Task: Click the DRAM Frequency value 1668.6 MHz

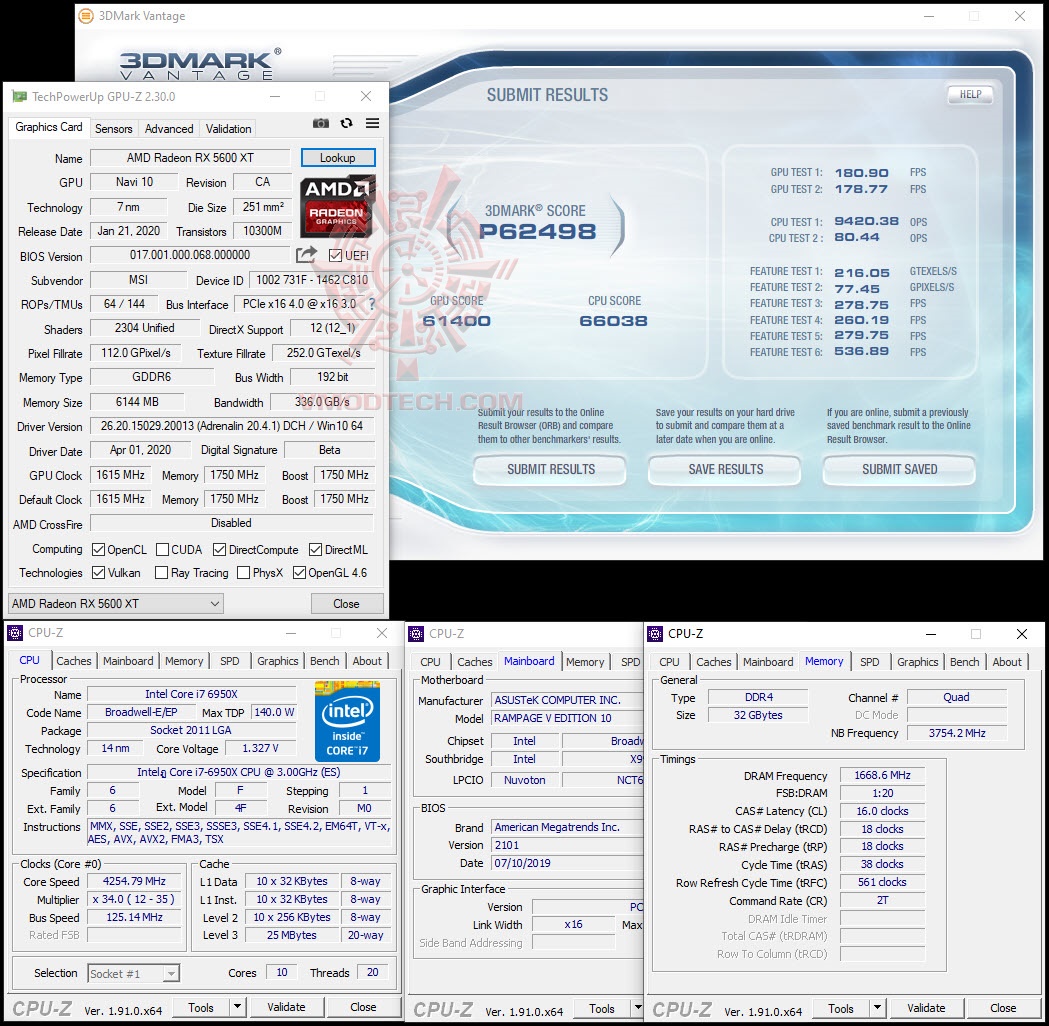Action: [882, 775]
